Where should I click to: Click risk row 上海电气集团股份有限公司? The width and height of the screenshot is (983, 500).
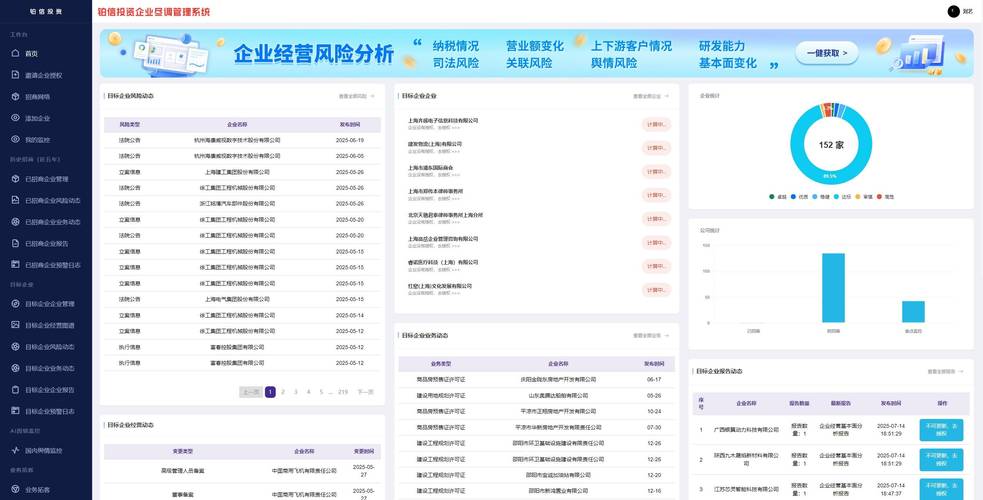coord(242,299)
